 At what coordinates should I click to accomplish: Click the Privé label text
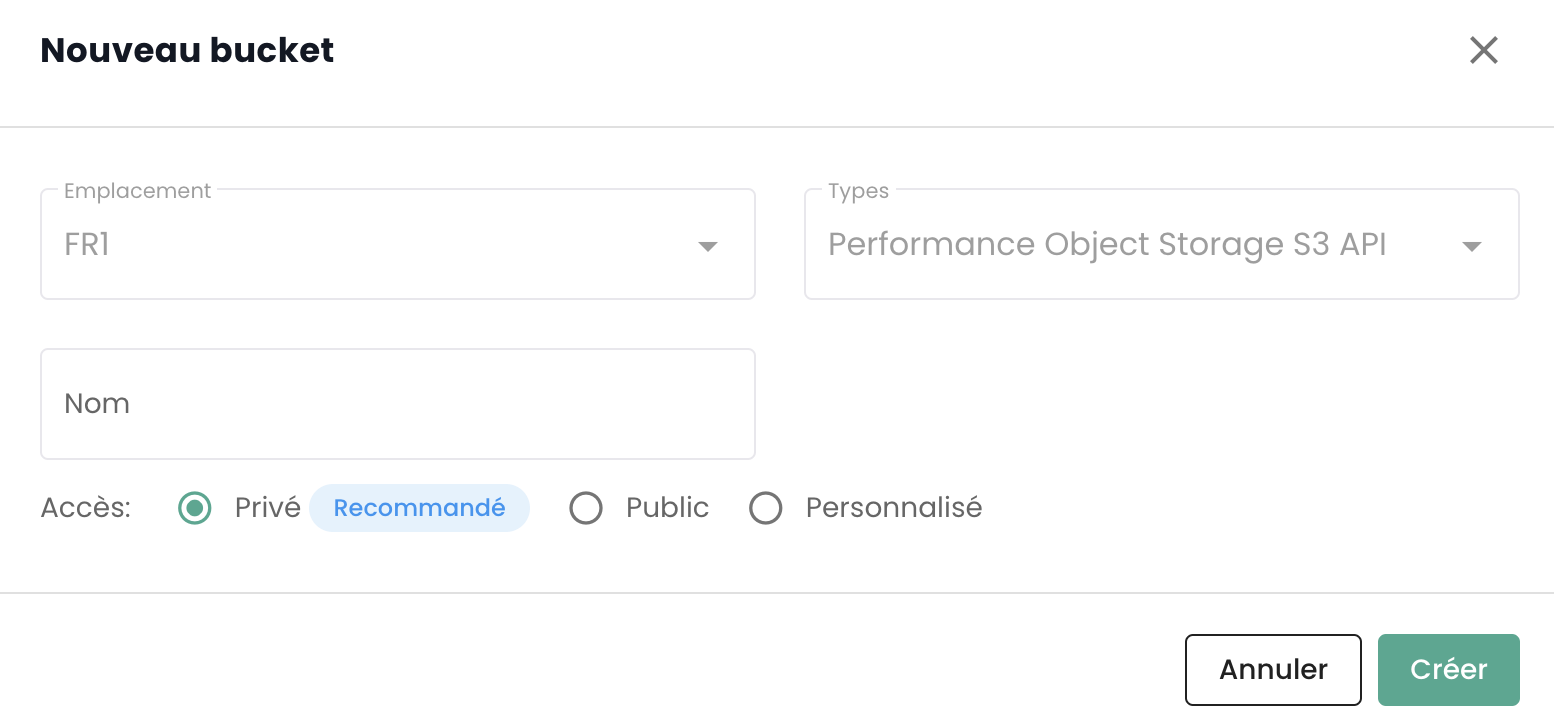[267, 508]
